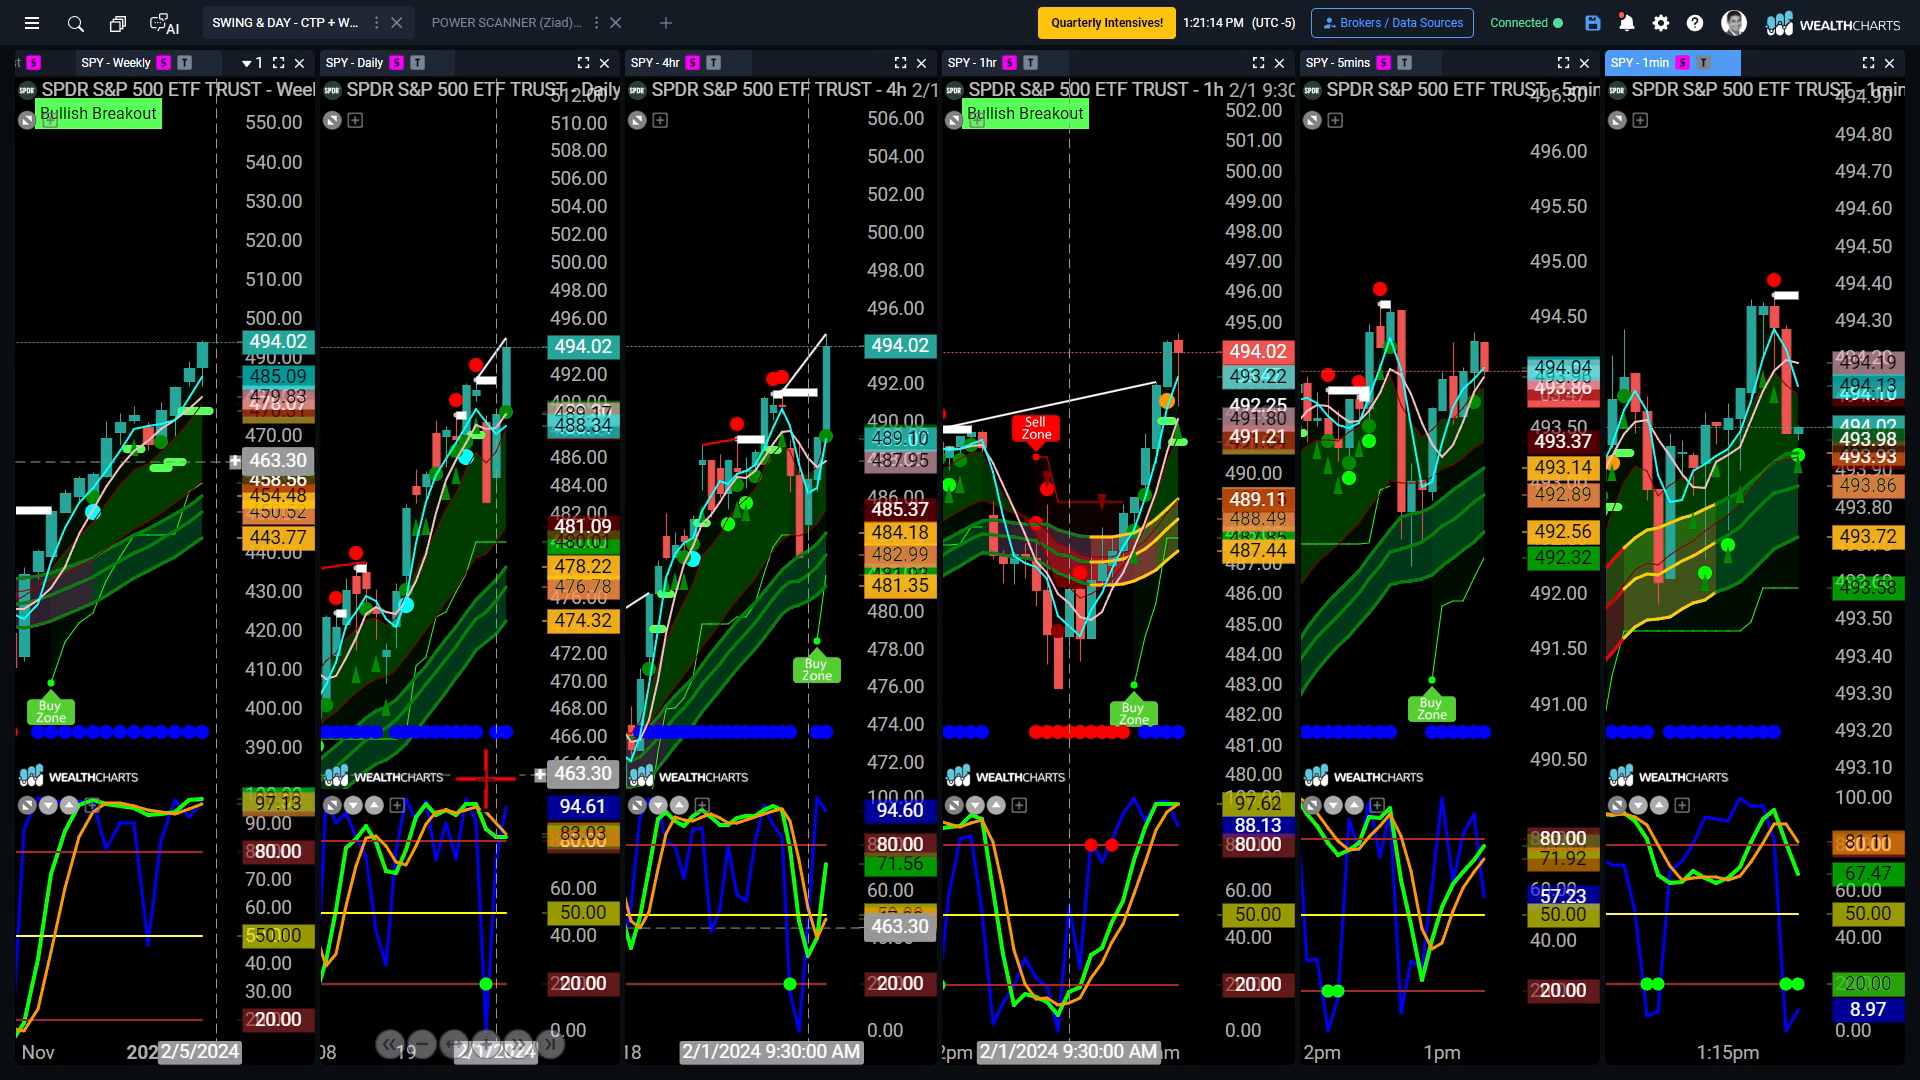Add indicator via plus box on Daily chart

[355, 121]
